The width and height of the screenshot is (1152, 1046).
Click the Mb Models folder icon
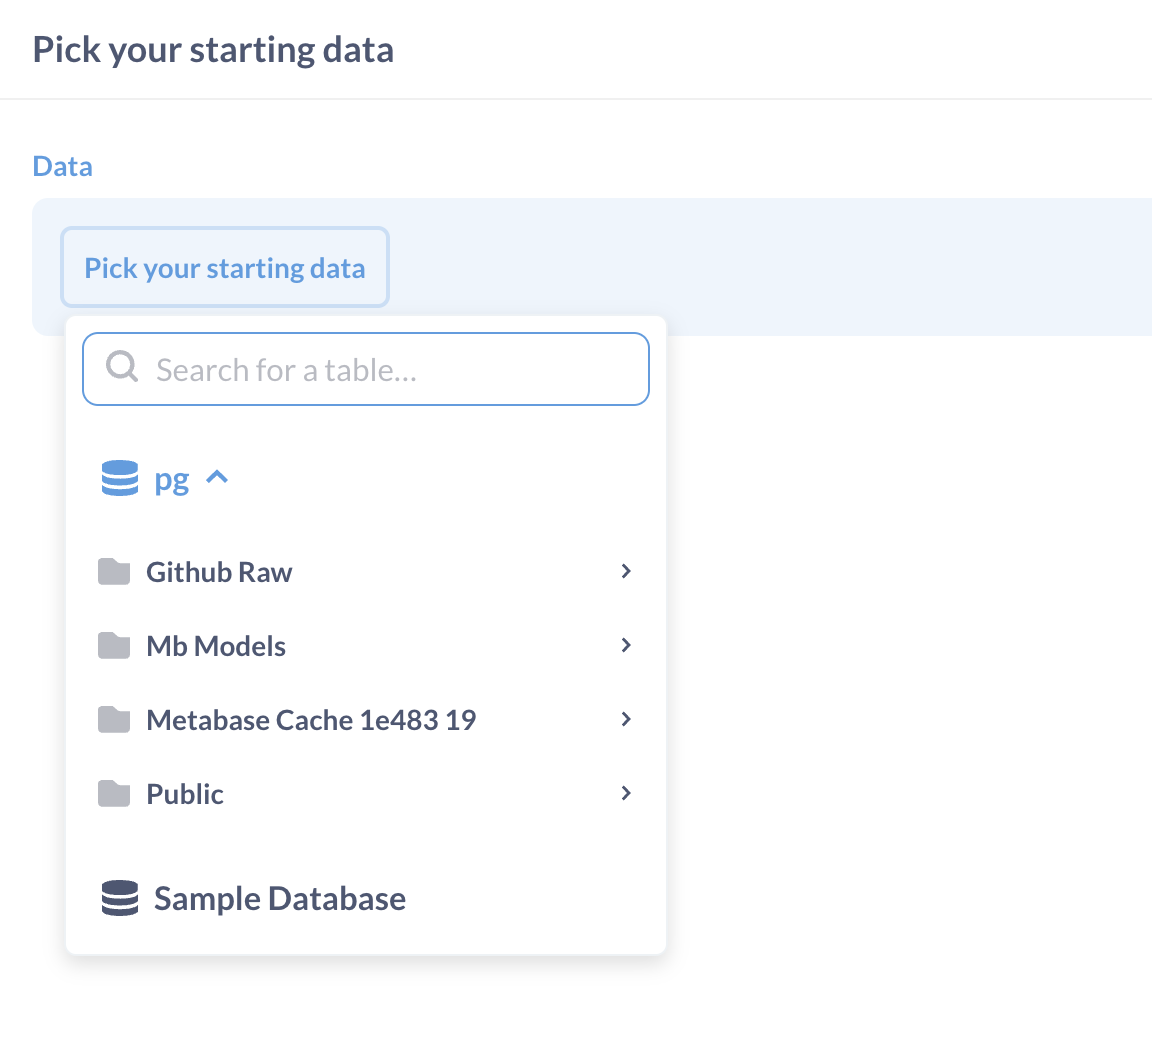115,645
